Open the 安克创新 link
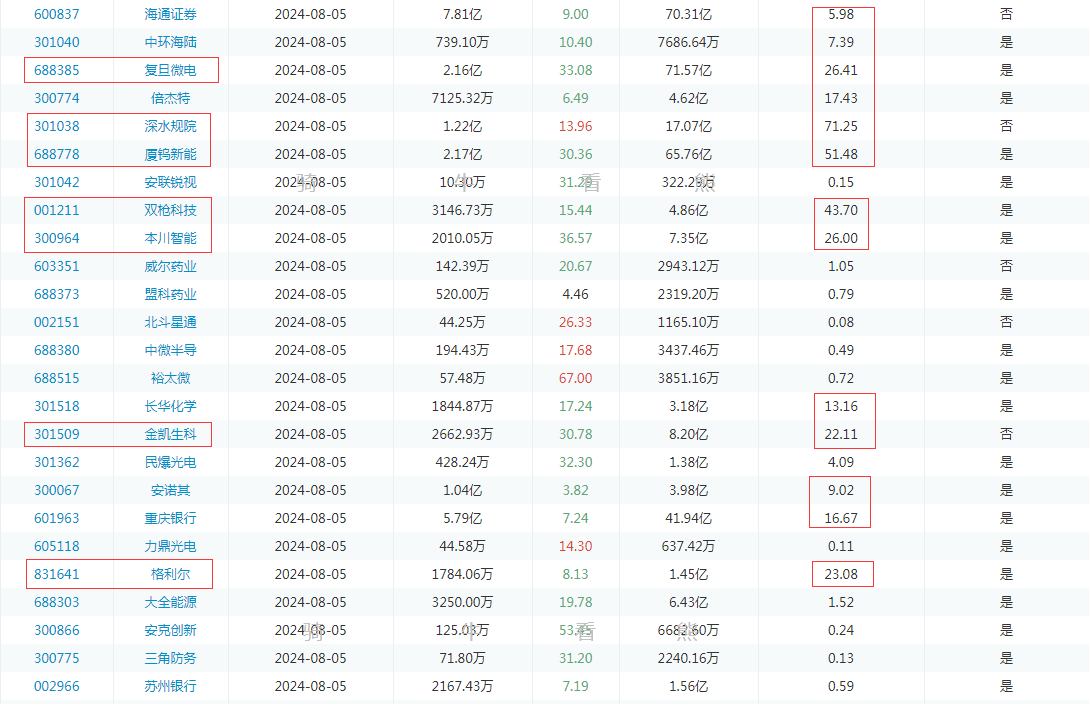This screenshot has height=704, width=1089. pyautogui.click(x=170, y=630)
